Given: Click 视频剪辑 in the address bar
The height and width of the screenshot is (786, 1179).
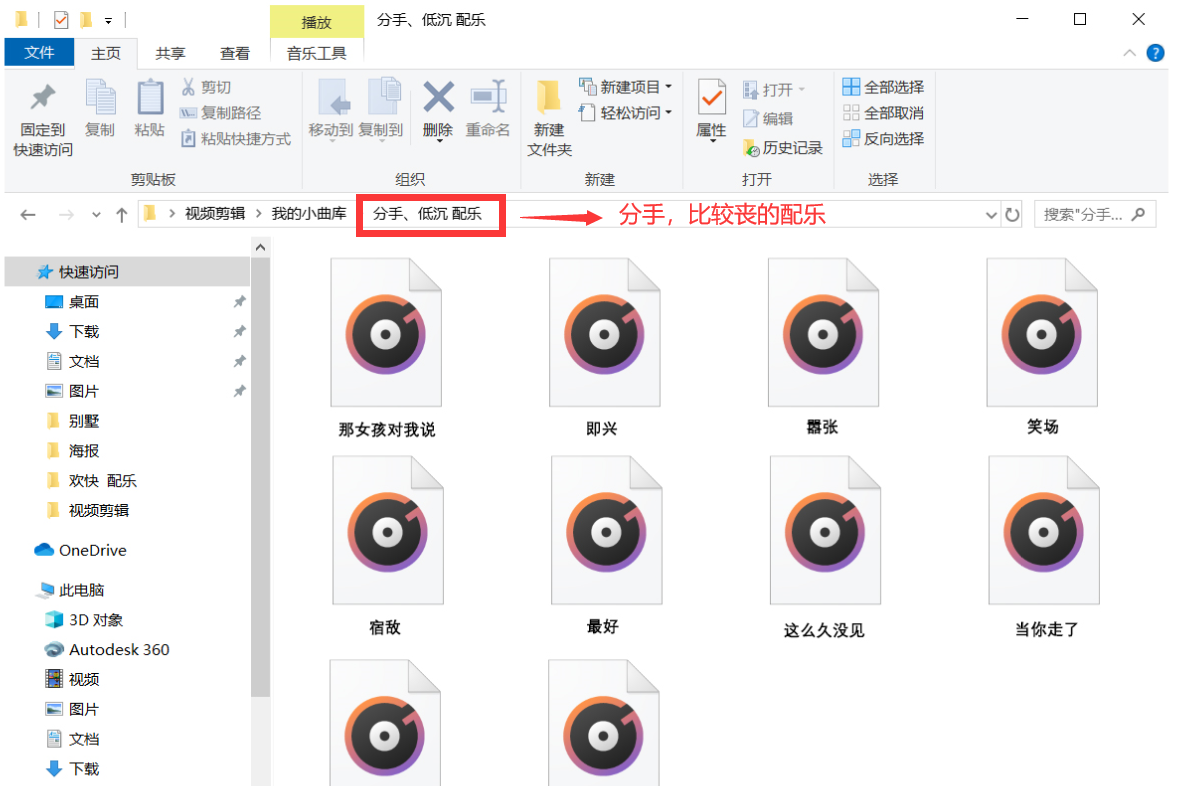Looking at the screenshot, I should pos(215,214).
